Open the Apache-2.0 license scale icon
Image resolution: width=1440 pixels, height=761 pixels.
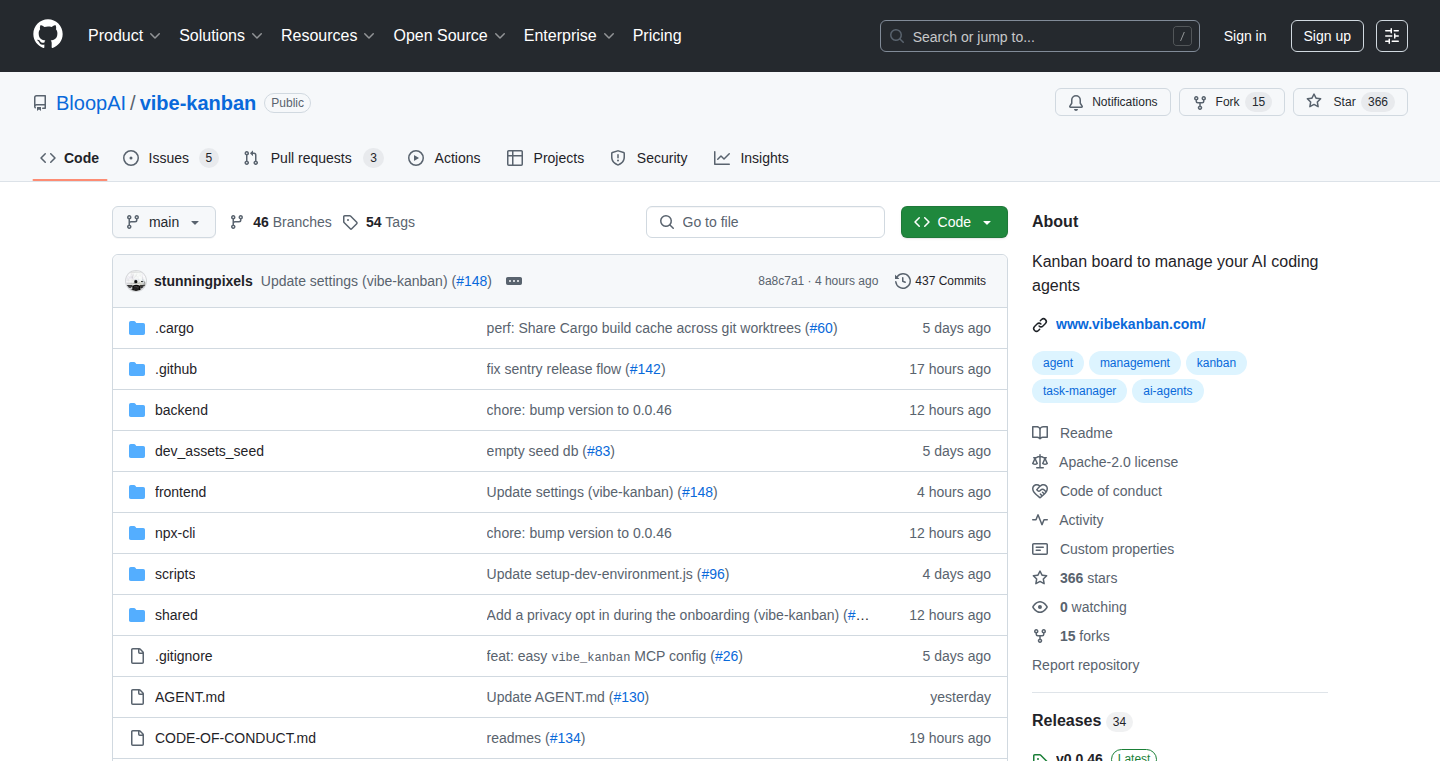(1040, 462)
